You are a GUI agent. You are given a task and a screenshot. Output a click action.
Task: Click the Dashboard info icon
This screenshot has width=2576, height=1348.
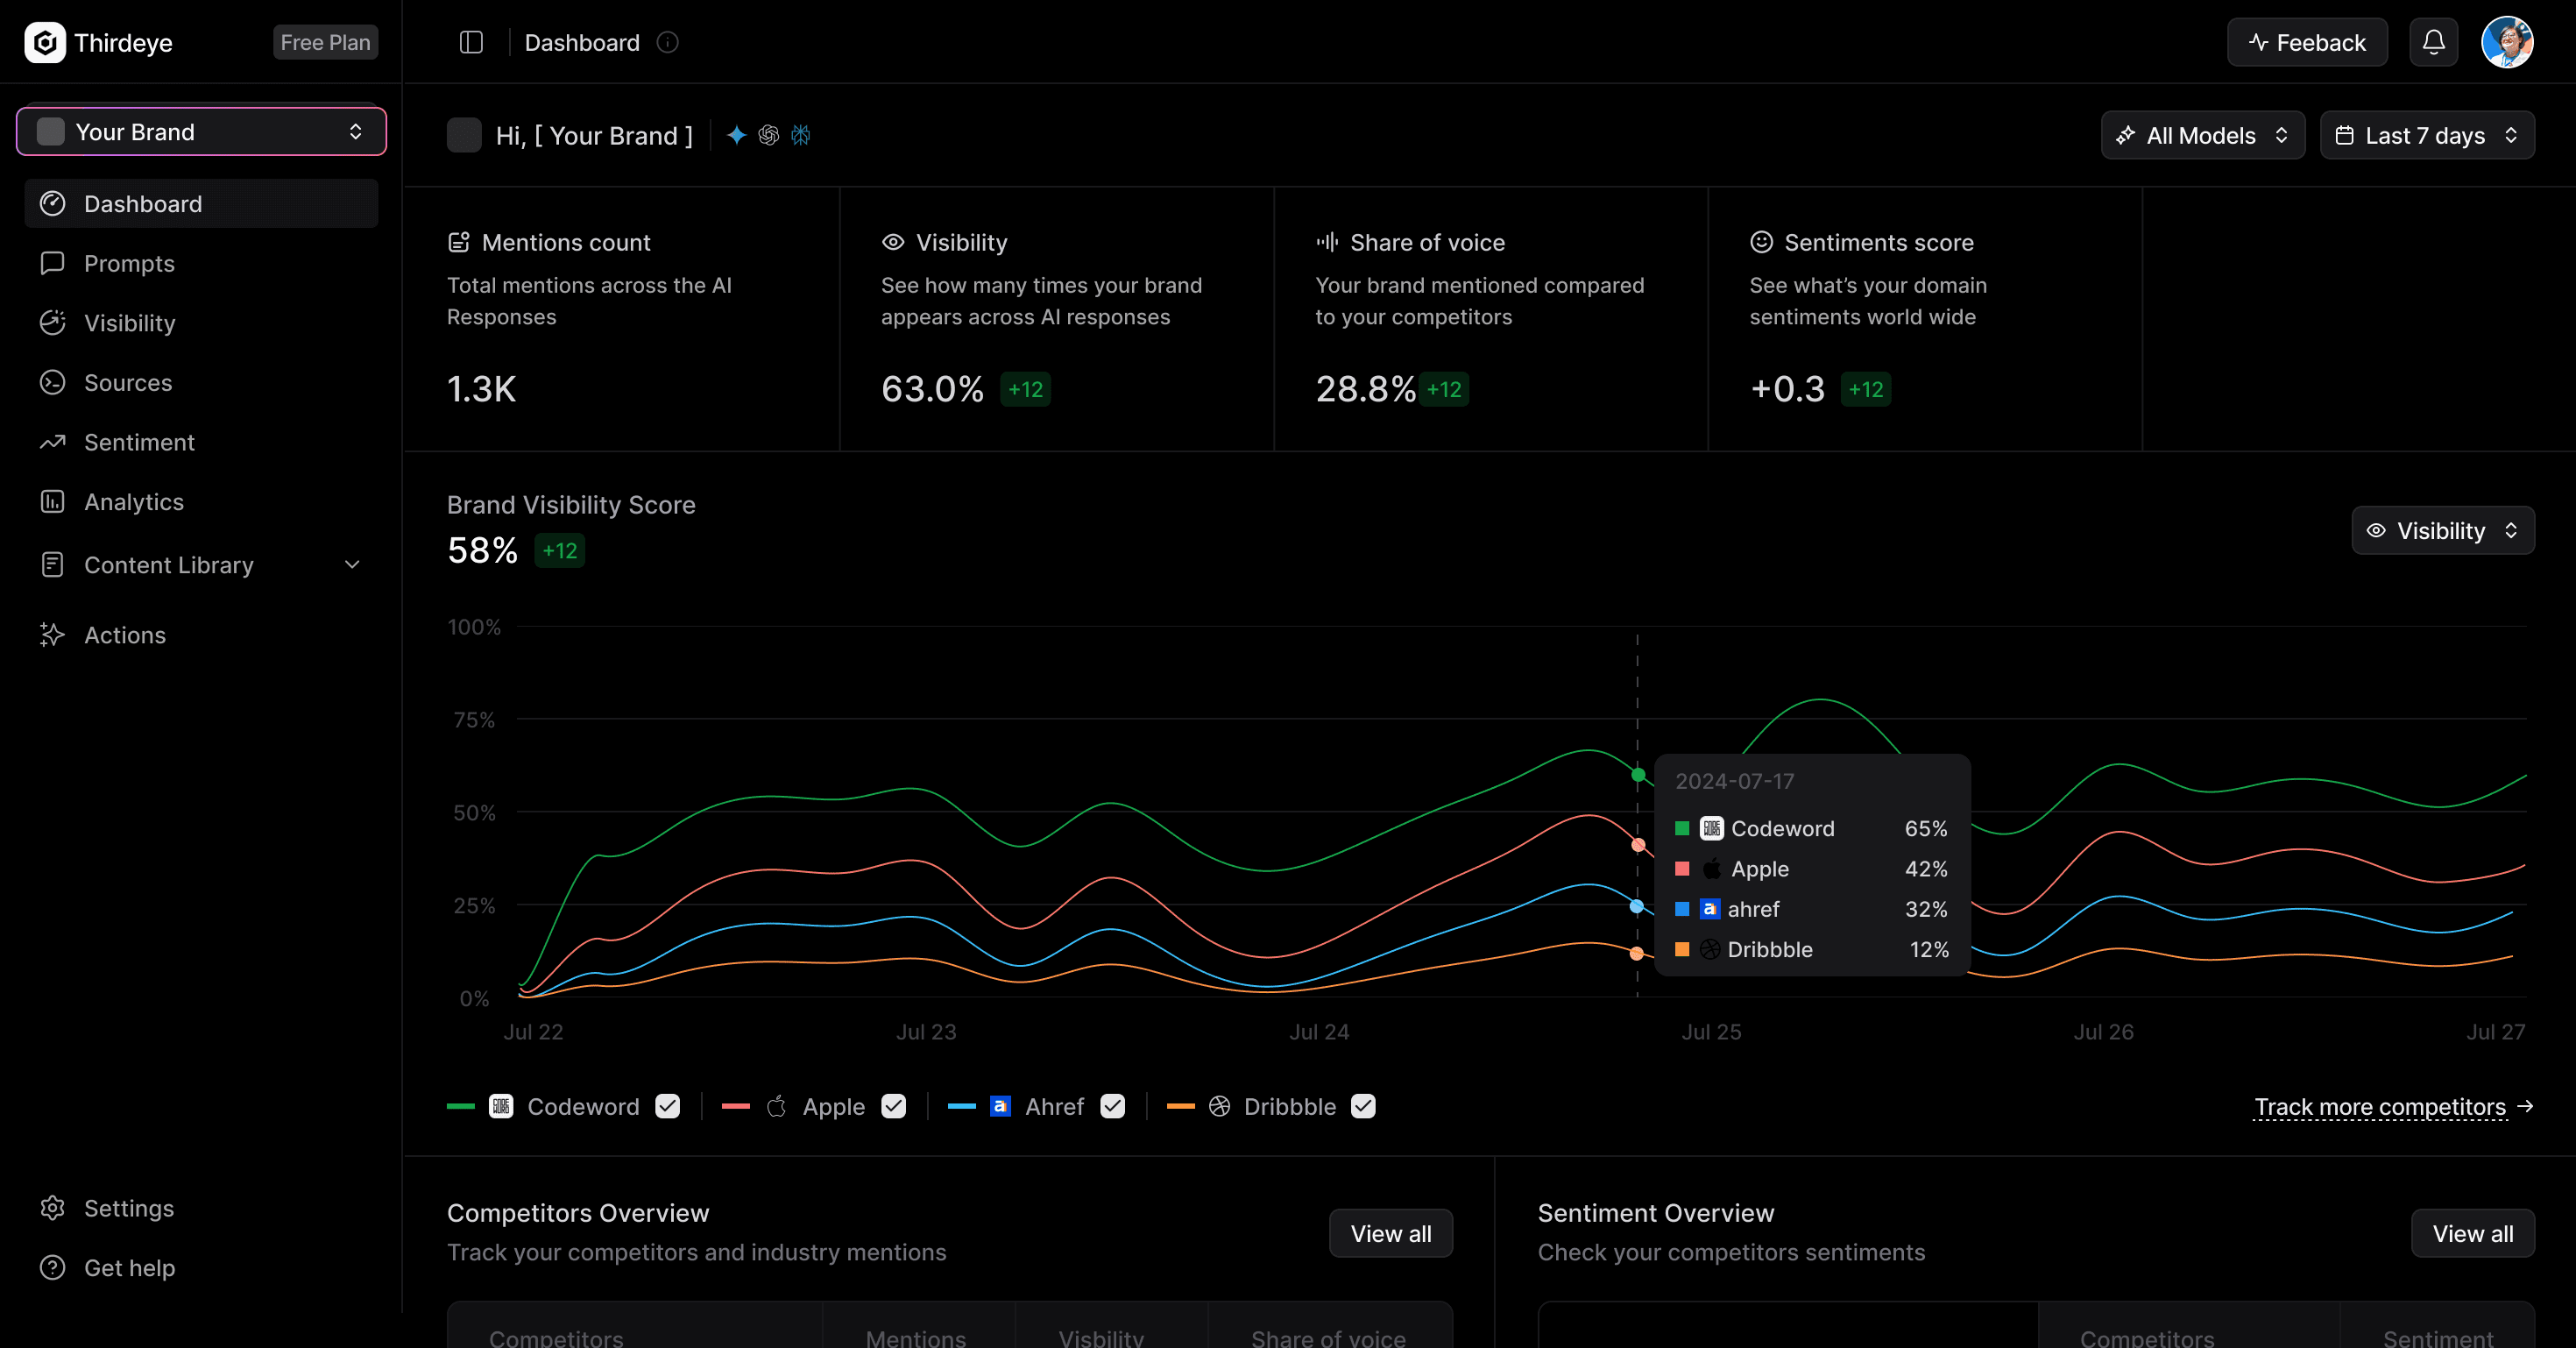pos(667,42)
